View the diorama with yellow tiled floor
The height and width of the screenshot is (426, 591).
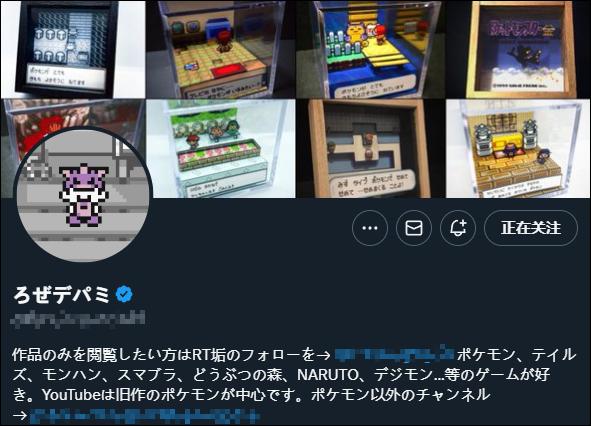point(220,49)
